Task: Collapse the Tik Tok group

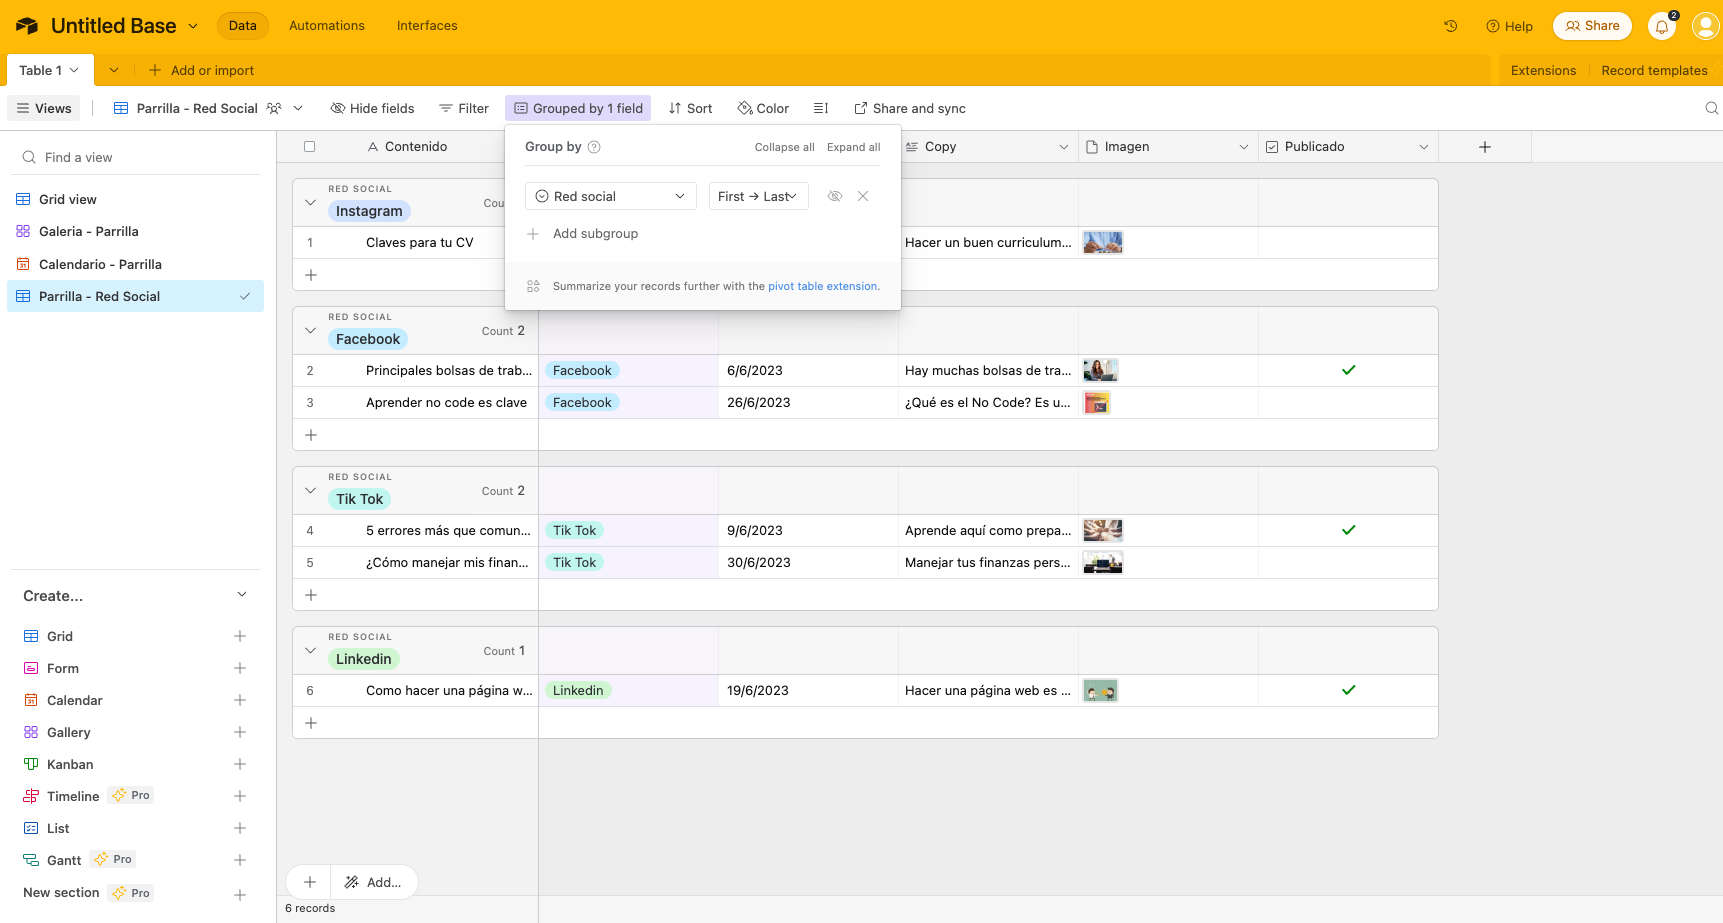Action: point(310,491)
